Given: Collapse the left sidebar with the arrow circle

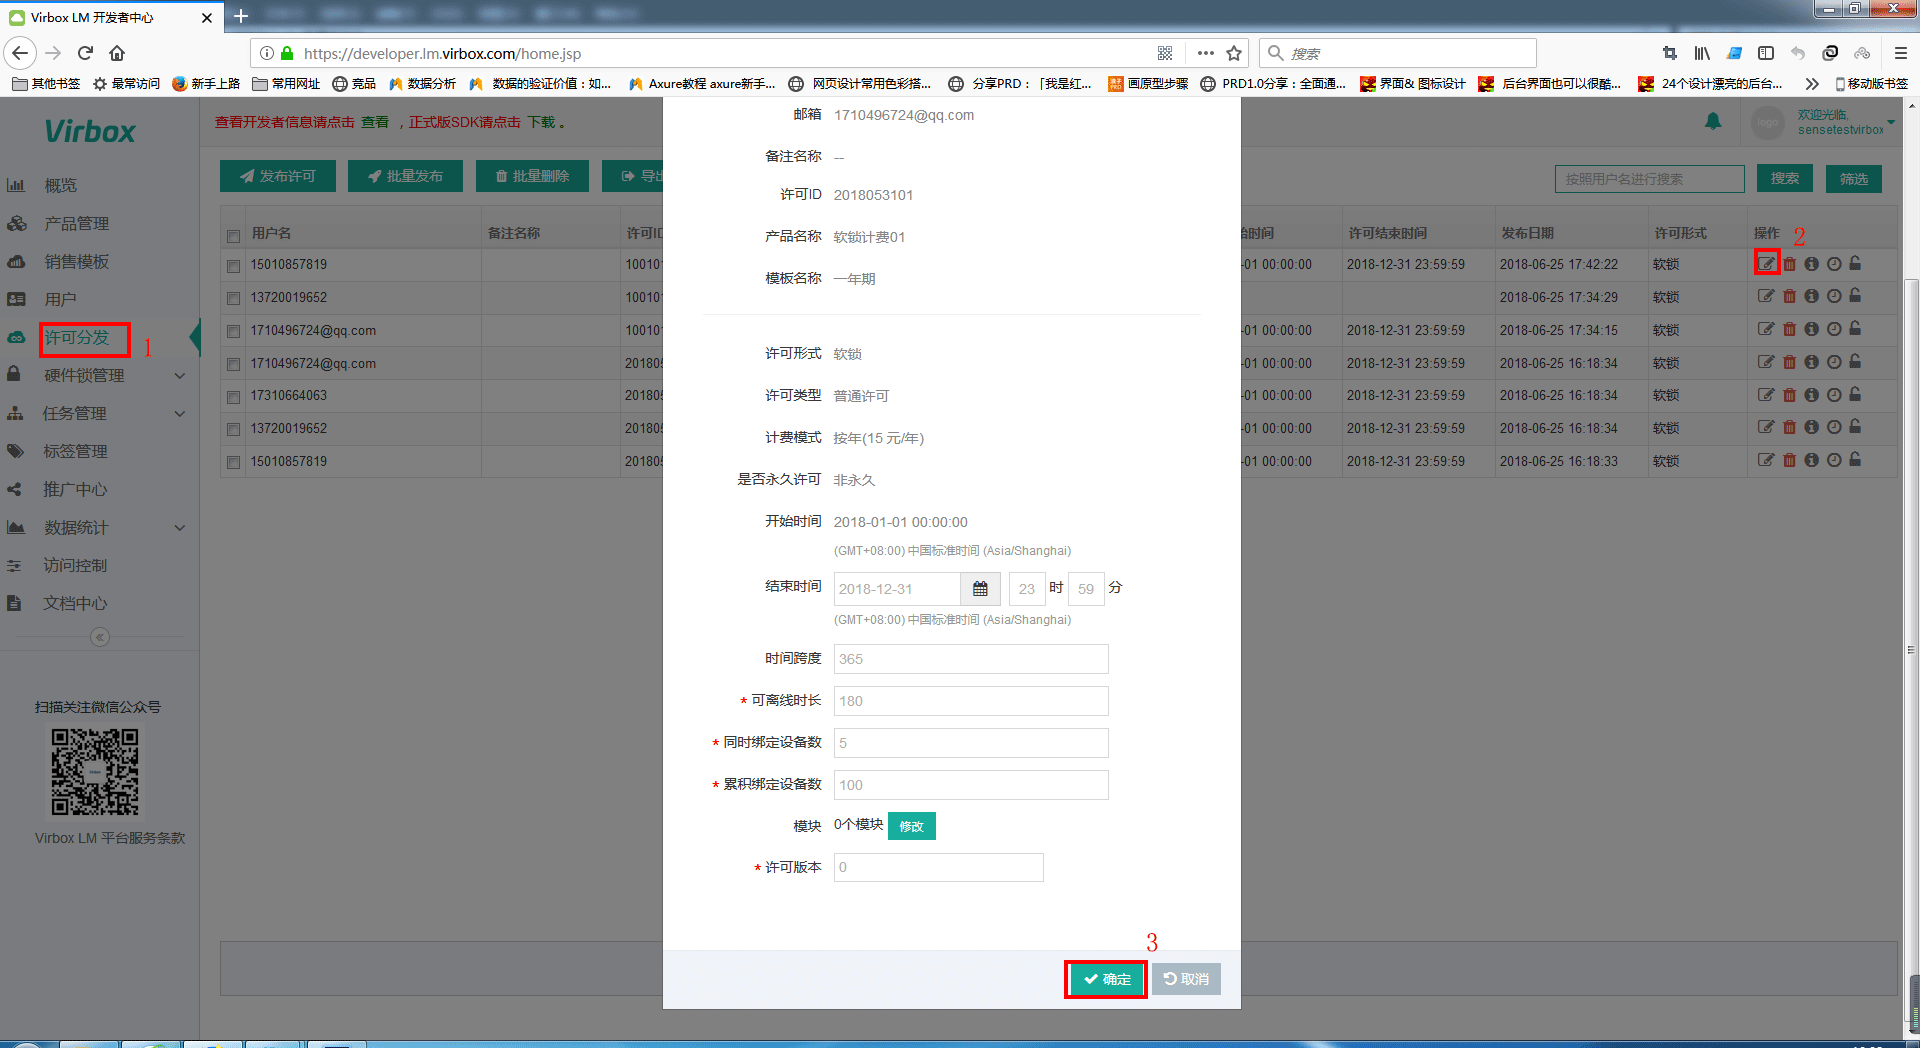Looking at the screenshot, I should [x=100, y=637].
